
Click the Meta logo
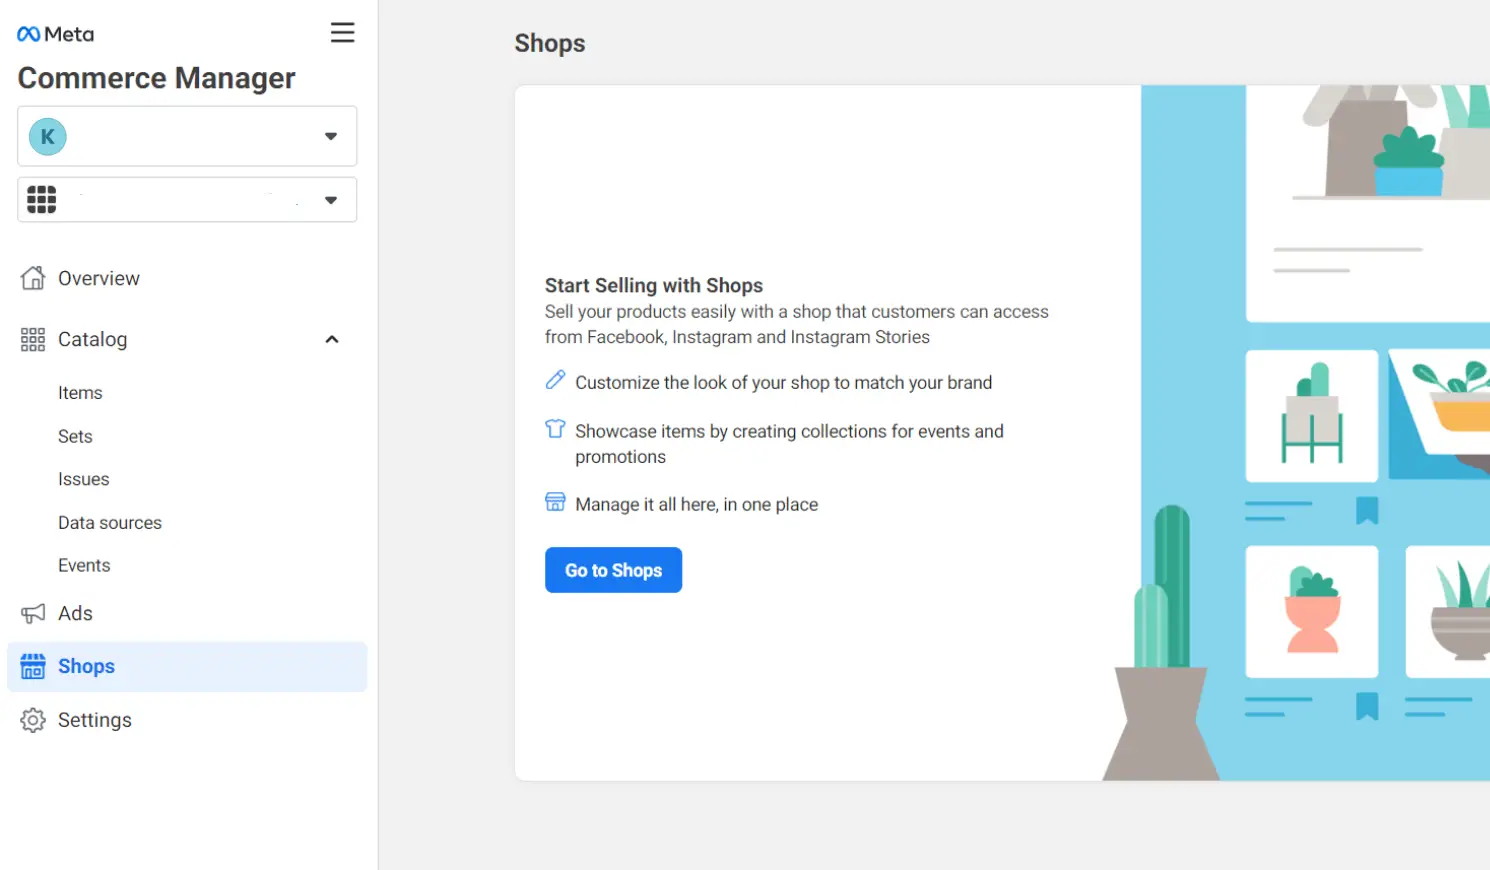pyautogui.click(x=55, y=34)
